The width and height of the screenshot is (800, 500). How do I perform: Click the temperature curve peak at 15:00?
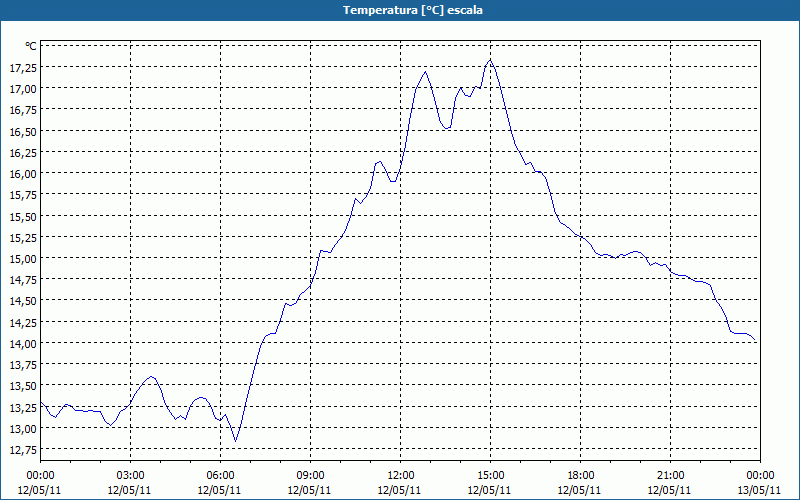tap(490, 60)
